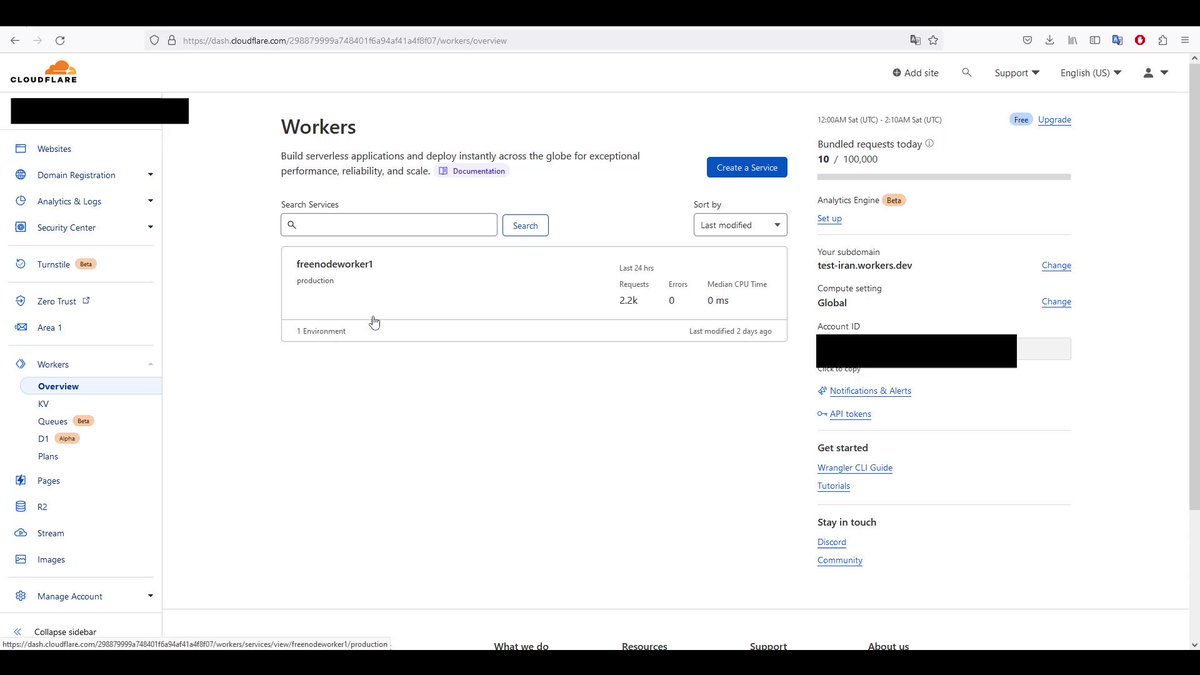Viewport: 1200px width, 675px height.
Task: Click the Cloudflare logo
Action: [x=44, y=71]
